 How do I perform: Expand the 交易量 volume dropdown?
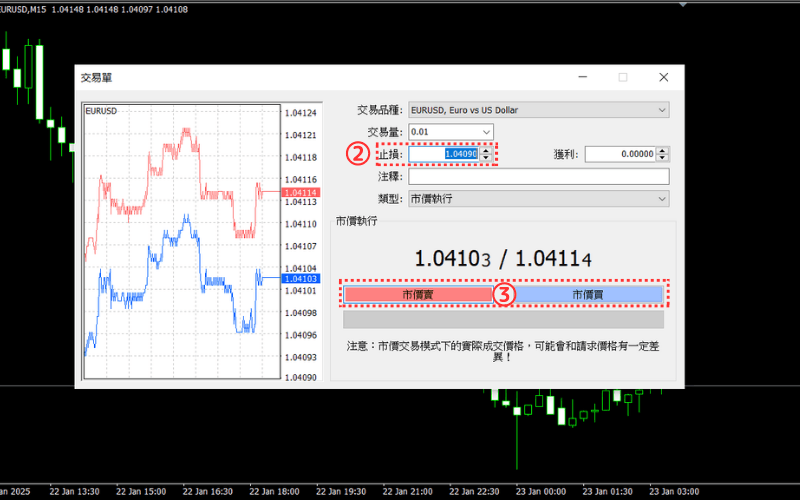click(x=486, y=132)
